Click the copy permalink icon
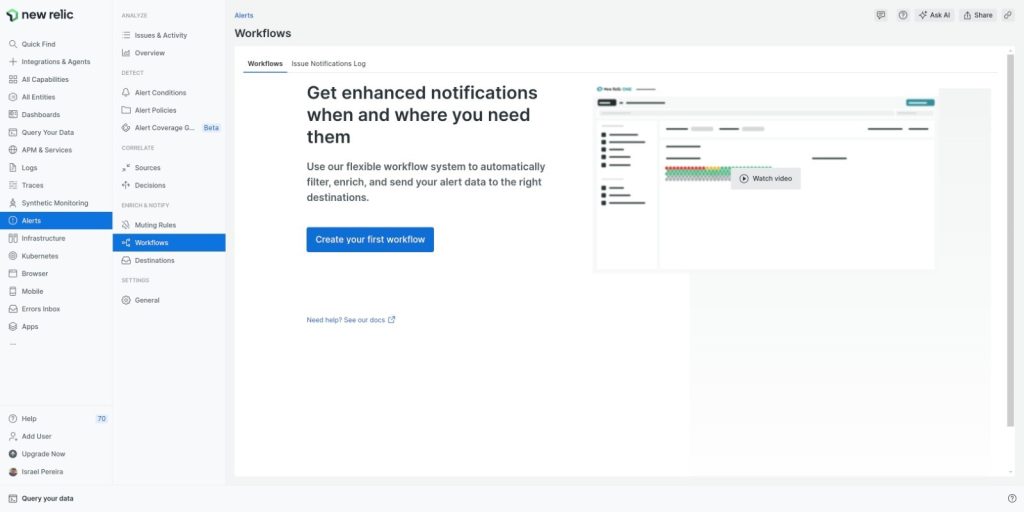Viewport: 1024px width, 512px height. [1007, 15]
